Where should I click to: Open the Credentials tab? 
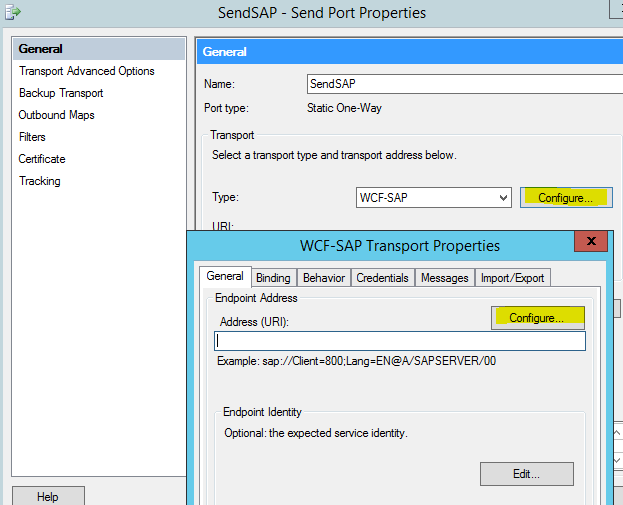(x=382, y=278)
